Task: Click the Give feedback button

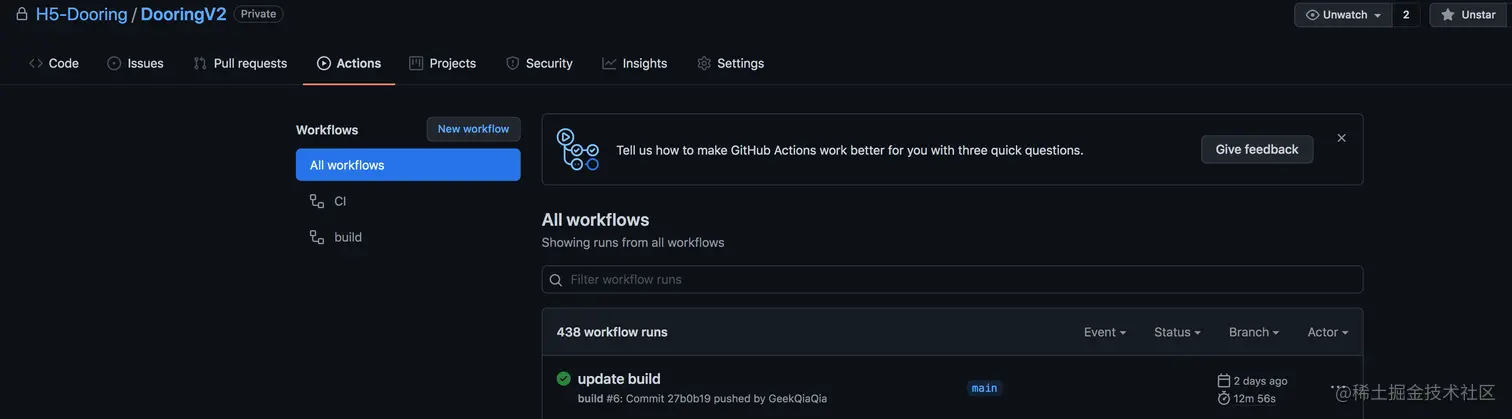Action: click(x=1257, y=150)
